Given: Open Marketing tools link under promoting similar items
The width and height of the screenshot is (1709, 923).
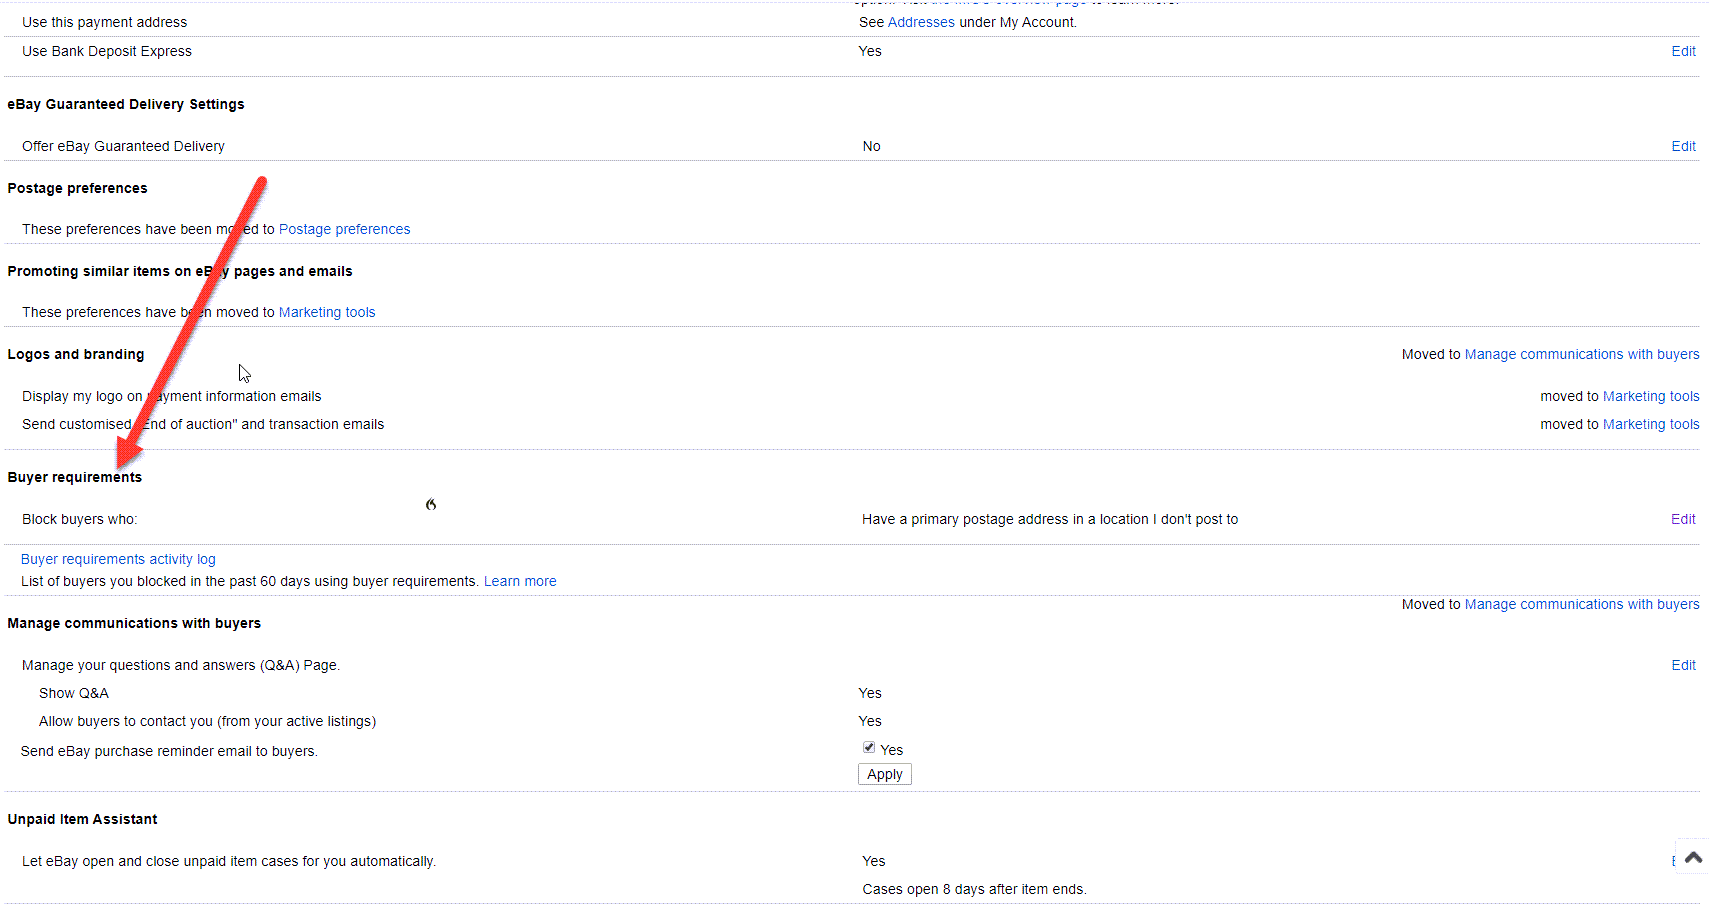Looking at the screenshot, I should point(327,312).
